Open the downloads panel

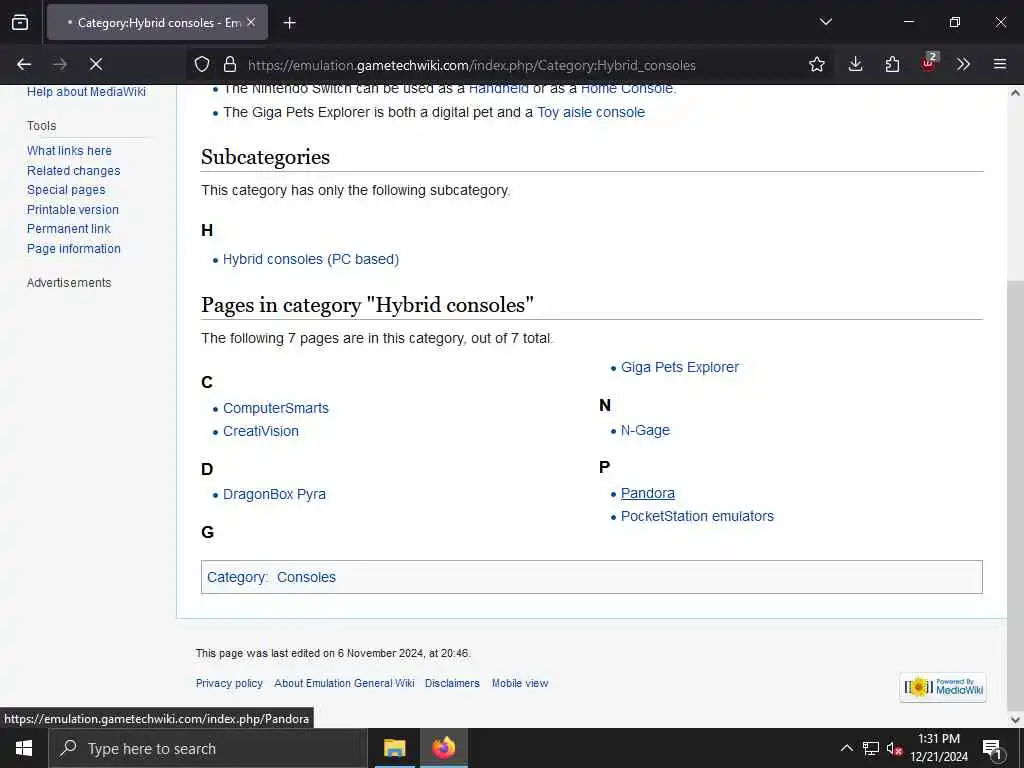[x=856, y=64]
